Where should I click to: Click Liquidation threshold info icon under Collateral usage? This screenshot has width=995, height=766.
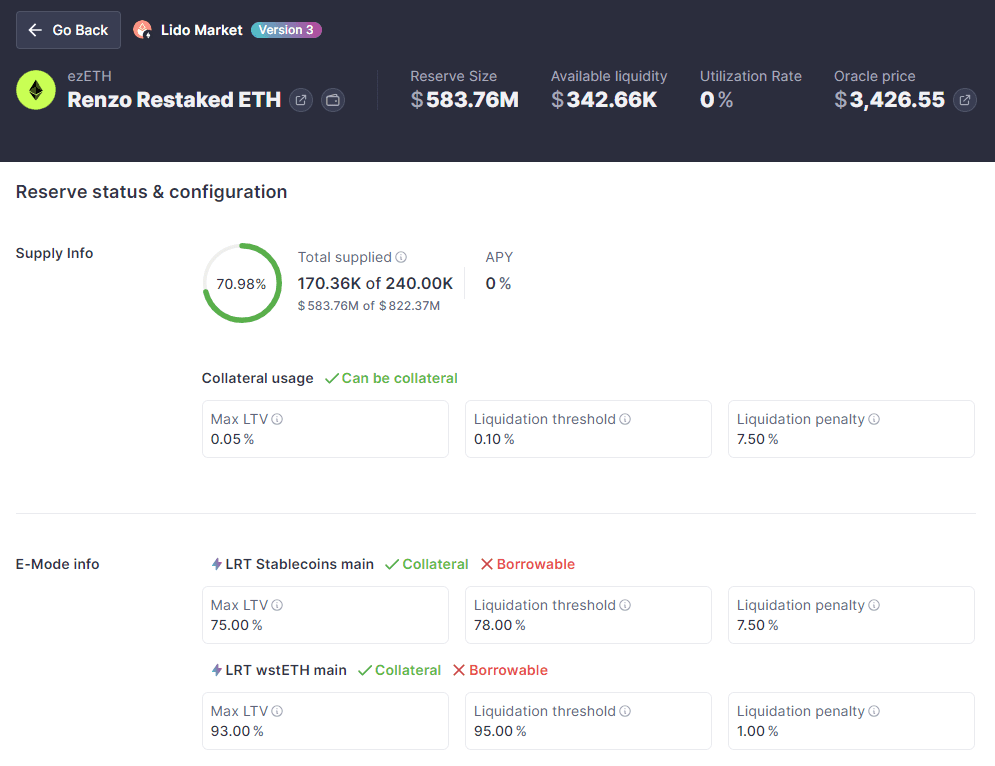[625, 419]
